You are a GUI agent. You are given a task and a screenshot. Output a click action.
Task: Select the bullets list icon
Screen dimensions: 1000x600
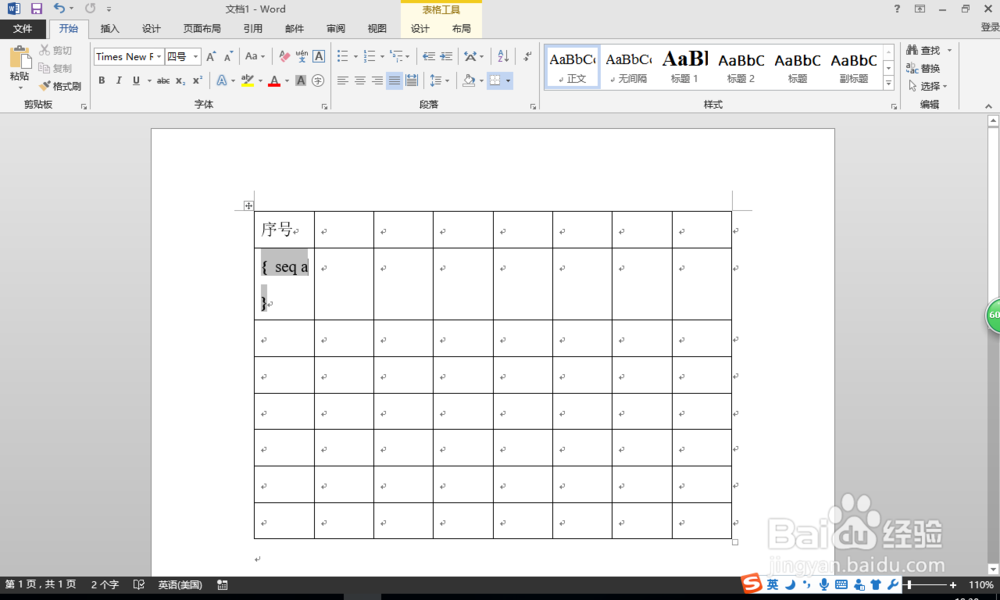[x=343, y=56]
